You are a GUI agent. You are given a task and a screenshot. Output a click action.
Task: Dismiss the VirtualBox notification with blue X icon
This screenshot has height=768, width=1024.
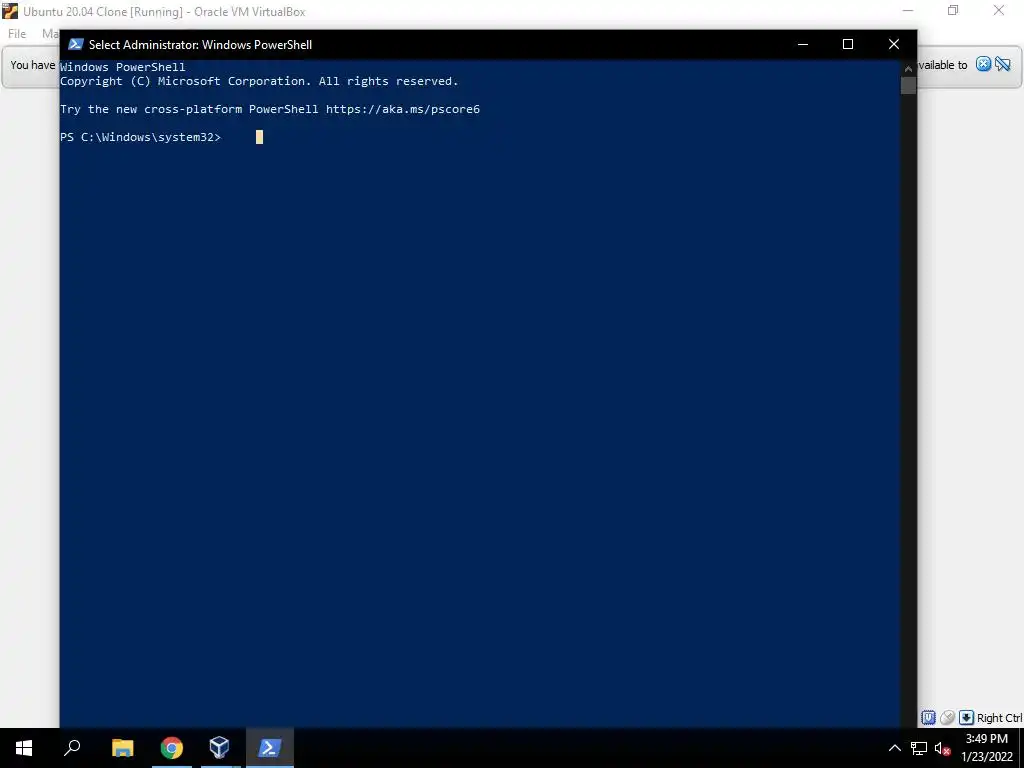click(983, 64)
